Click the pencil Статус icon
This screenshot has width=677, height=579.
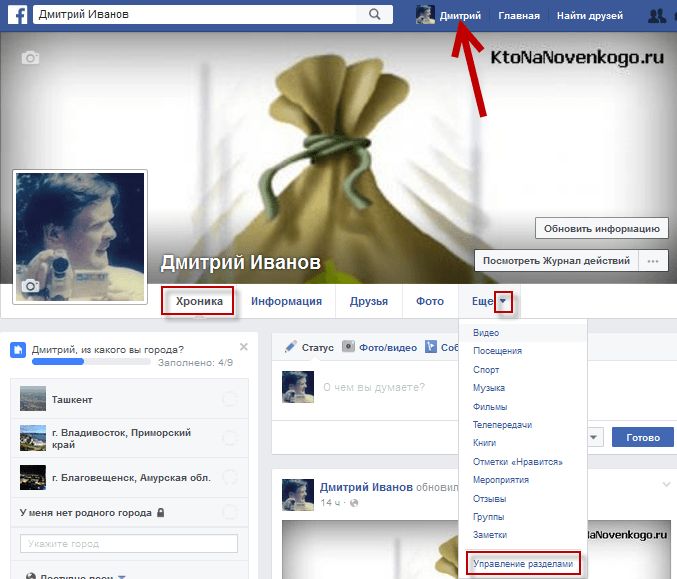tap(291, 346)
